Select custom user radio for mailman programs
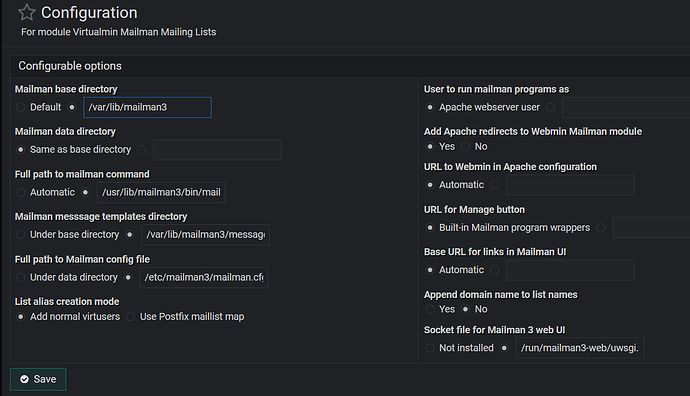Image resolution: width=690 pixels, height=396 pixels. tap(551, 107)
